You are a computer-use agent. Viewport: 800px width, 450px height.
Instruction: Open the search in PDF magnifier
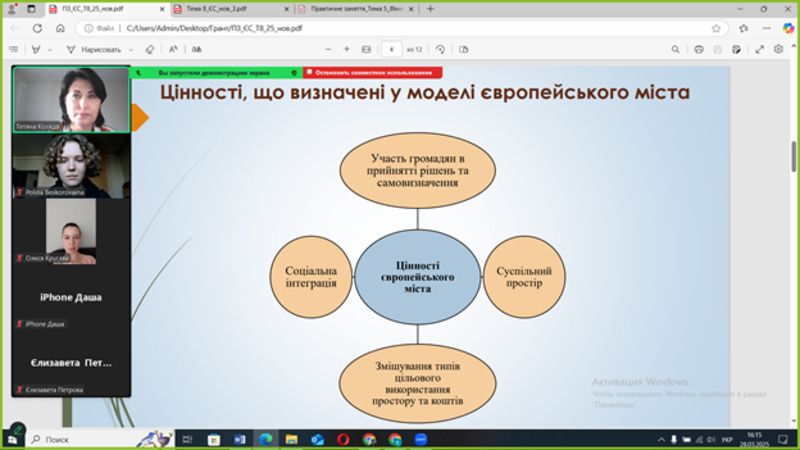pos(675,49)
